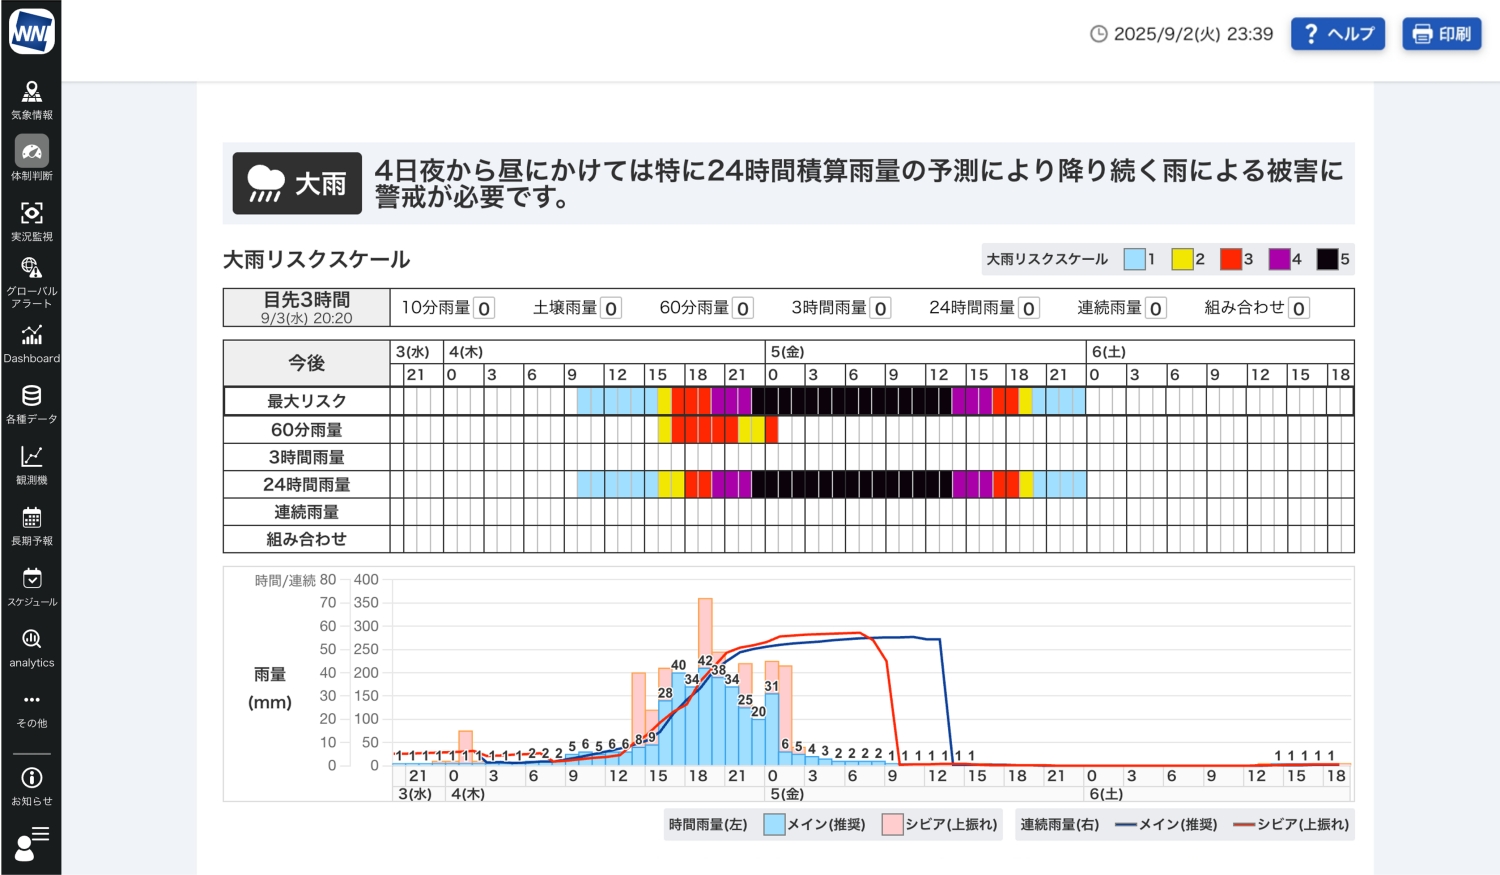1500x875 pixels.
Task: Click the black level 5 risk scale swatch
Action: pos(1327,259)
